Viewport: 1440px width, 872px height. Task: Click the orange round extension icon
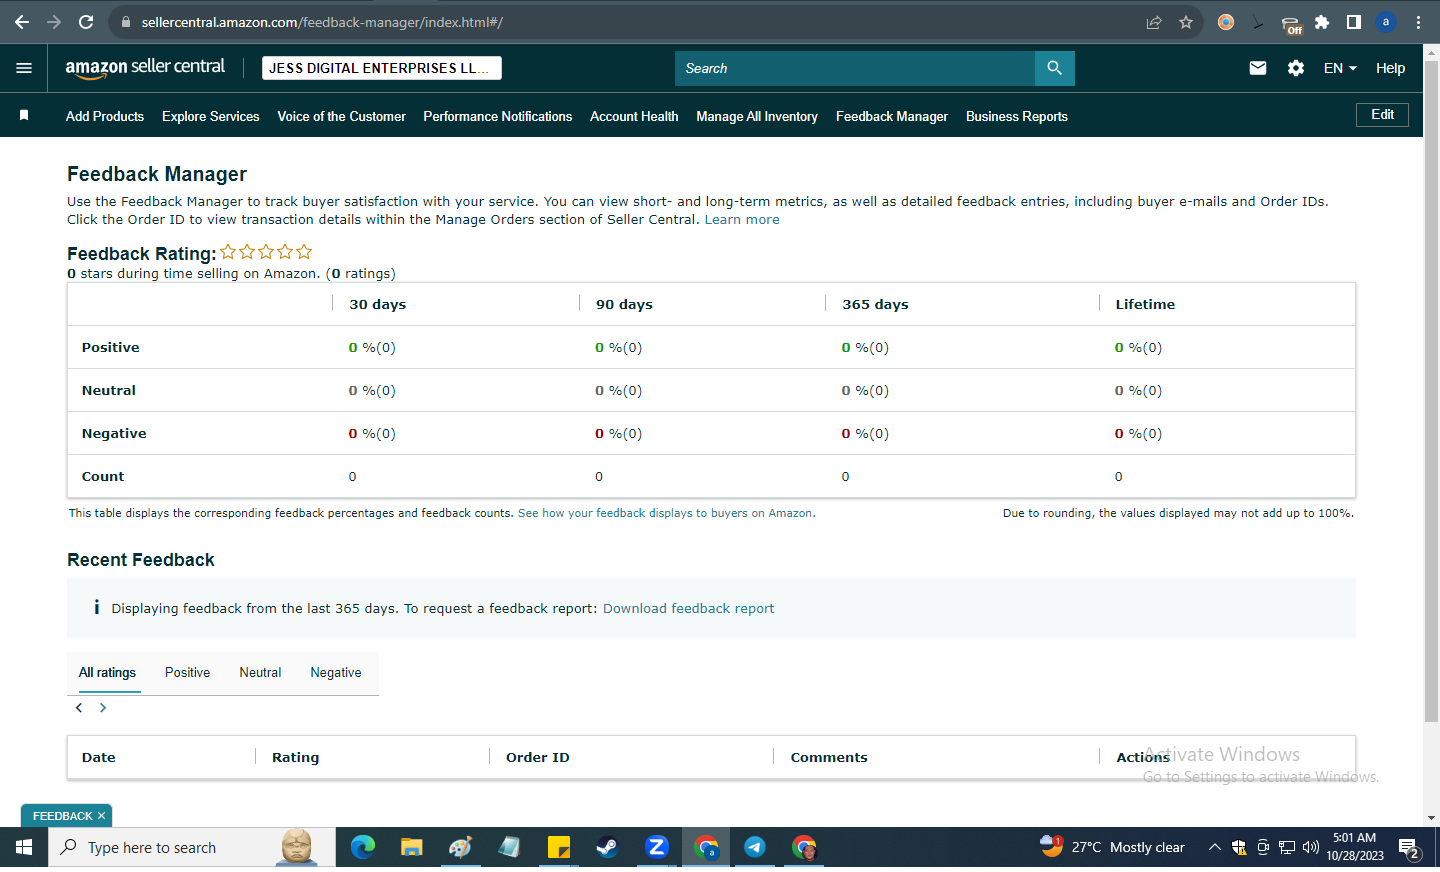(x=1226, y=22)
